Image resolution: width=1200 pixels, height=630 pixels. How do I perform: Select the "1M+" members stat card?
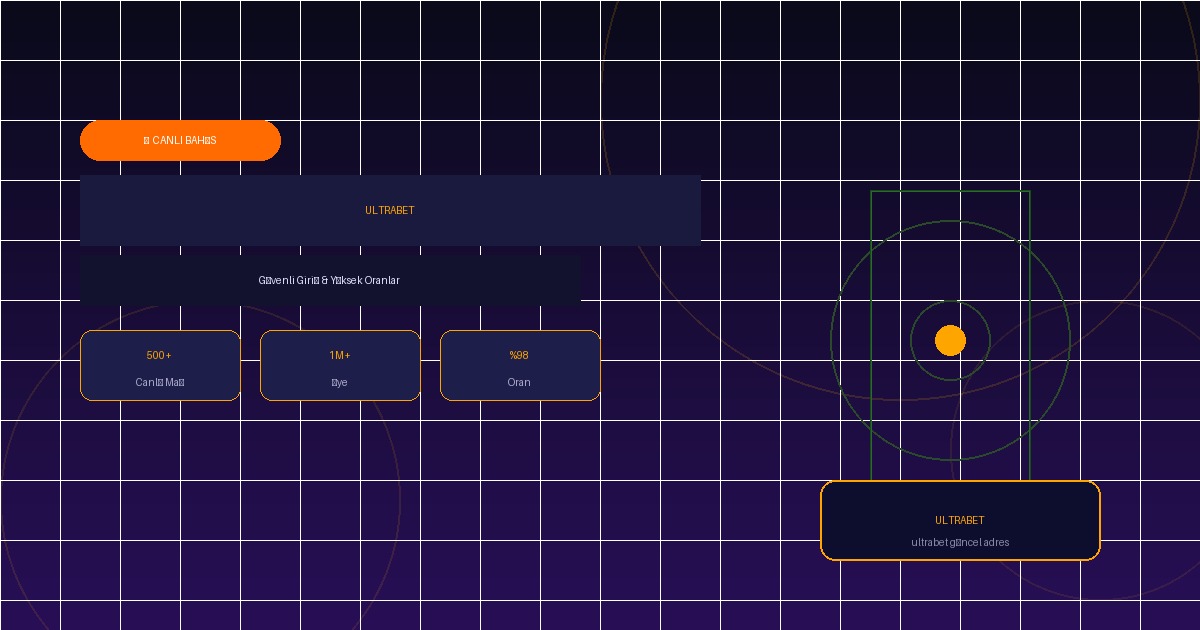[x=340, y=366]
